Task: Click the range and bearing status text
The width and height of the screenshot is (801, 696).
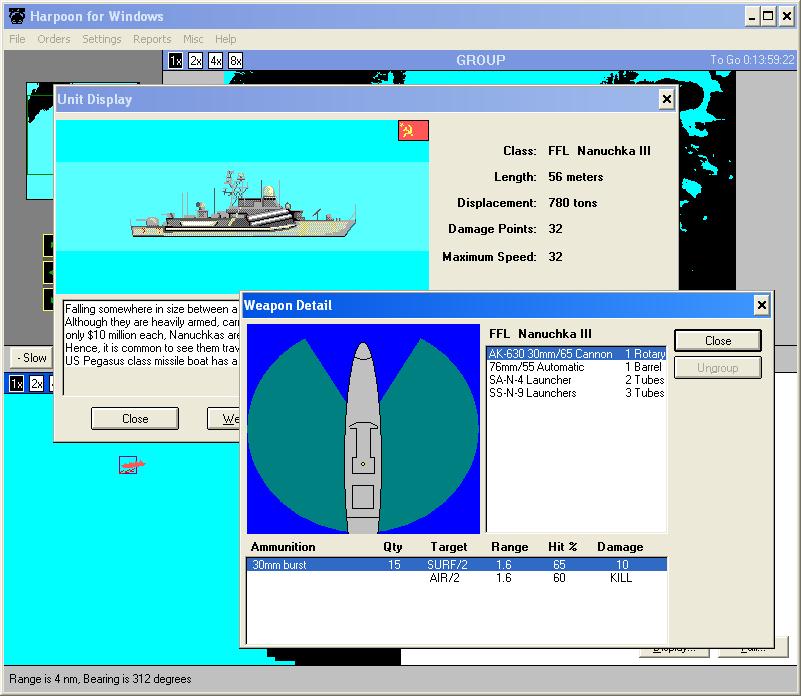Action: click(x=100, y=679)
